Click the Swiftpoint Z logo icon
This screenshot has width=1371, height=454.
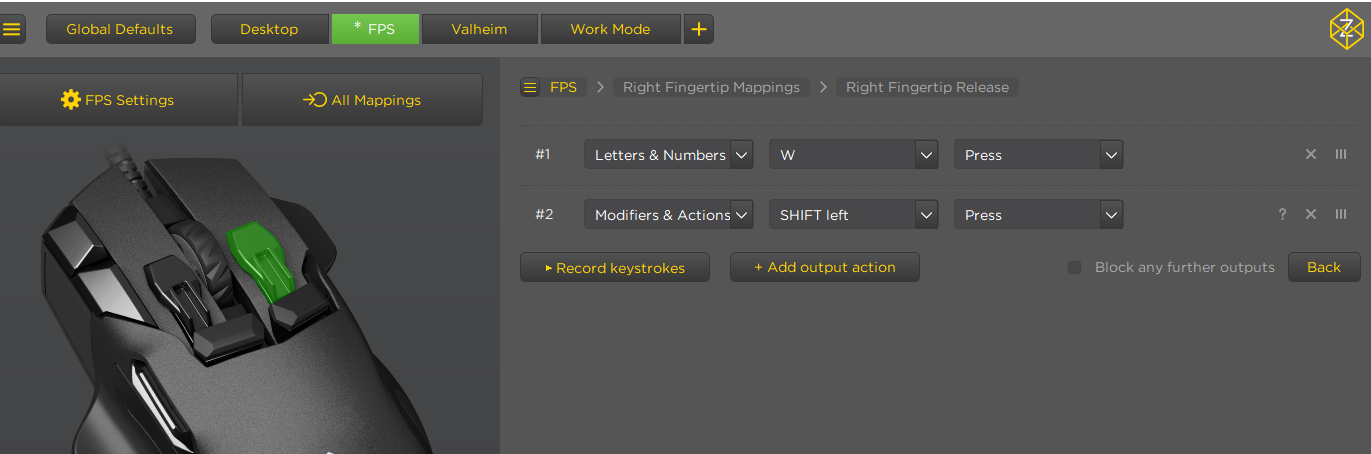(1346, 29)
